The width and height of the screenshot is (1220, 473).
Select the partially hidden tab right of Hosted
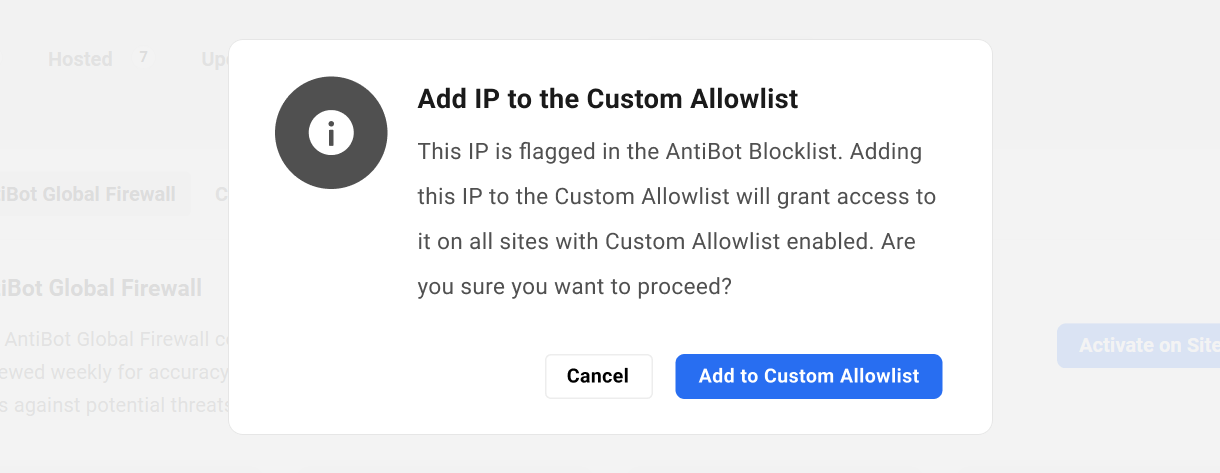tap(214, 59)
